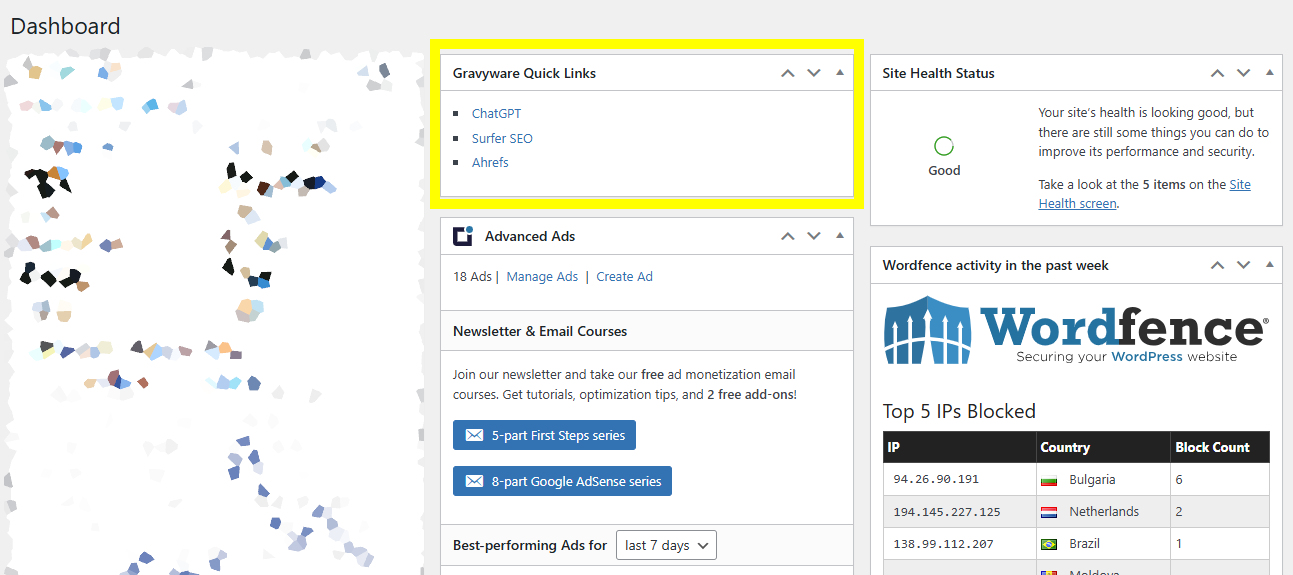Click the Best-performing Ads for label

tap(530, 545)
